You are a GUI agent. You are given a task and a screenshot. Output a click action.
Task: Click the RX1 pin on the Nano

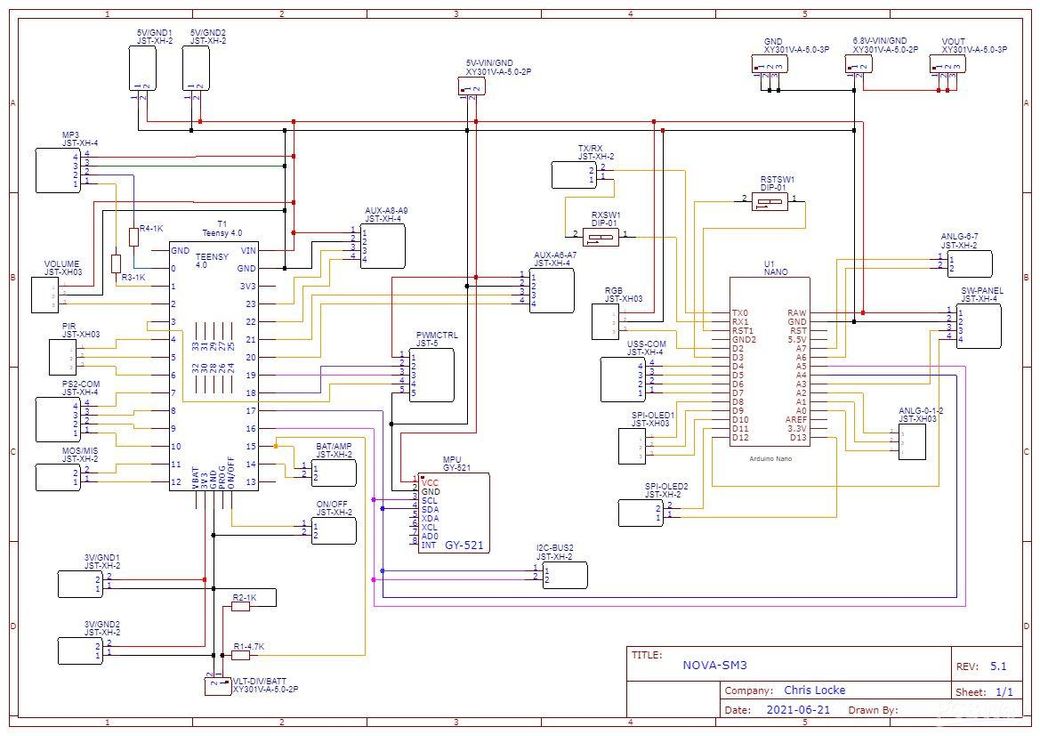[x=740, y=322]
